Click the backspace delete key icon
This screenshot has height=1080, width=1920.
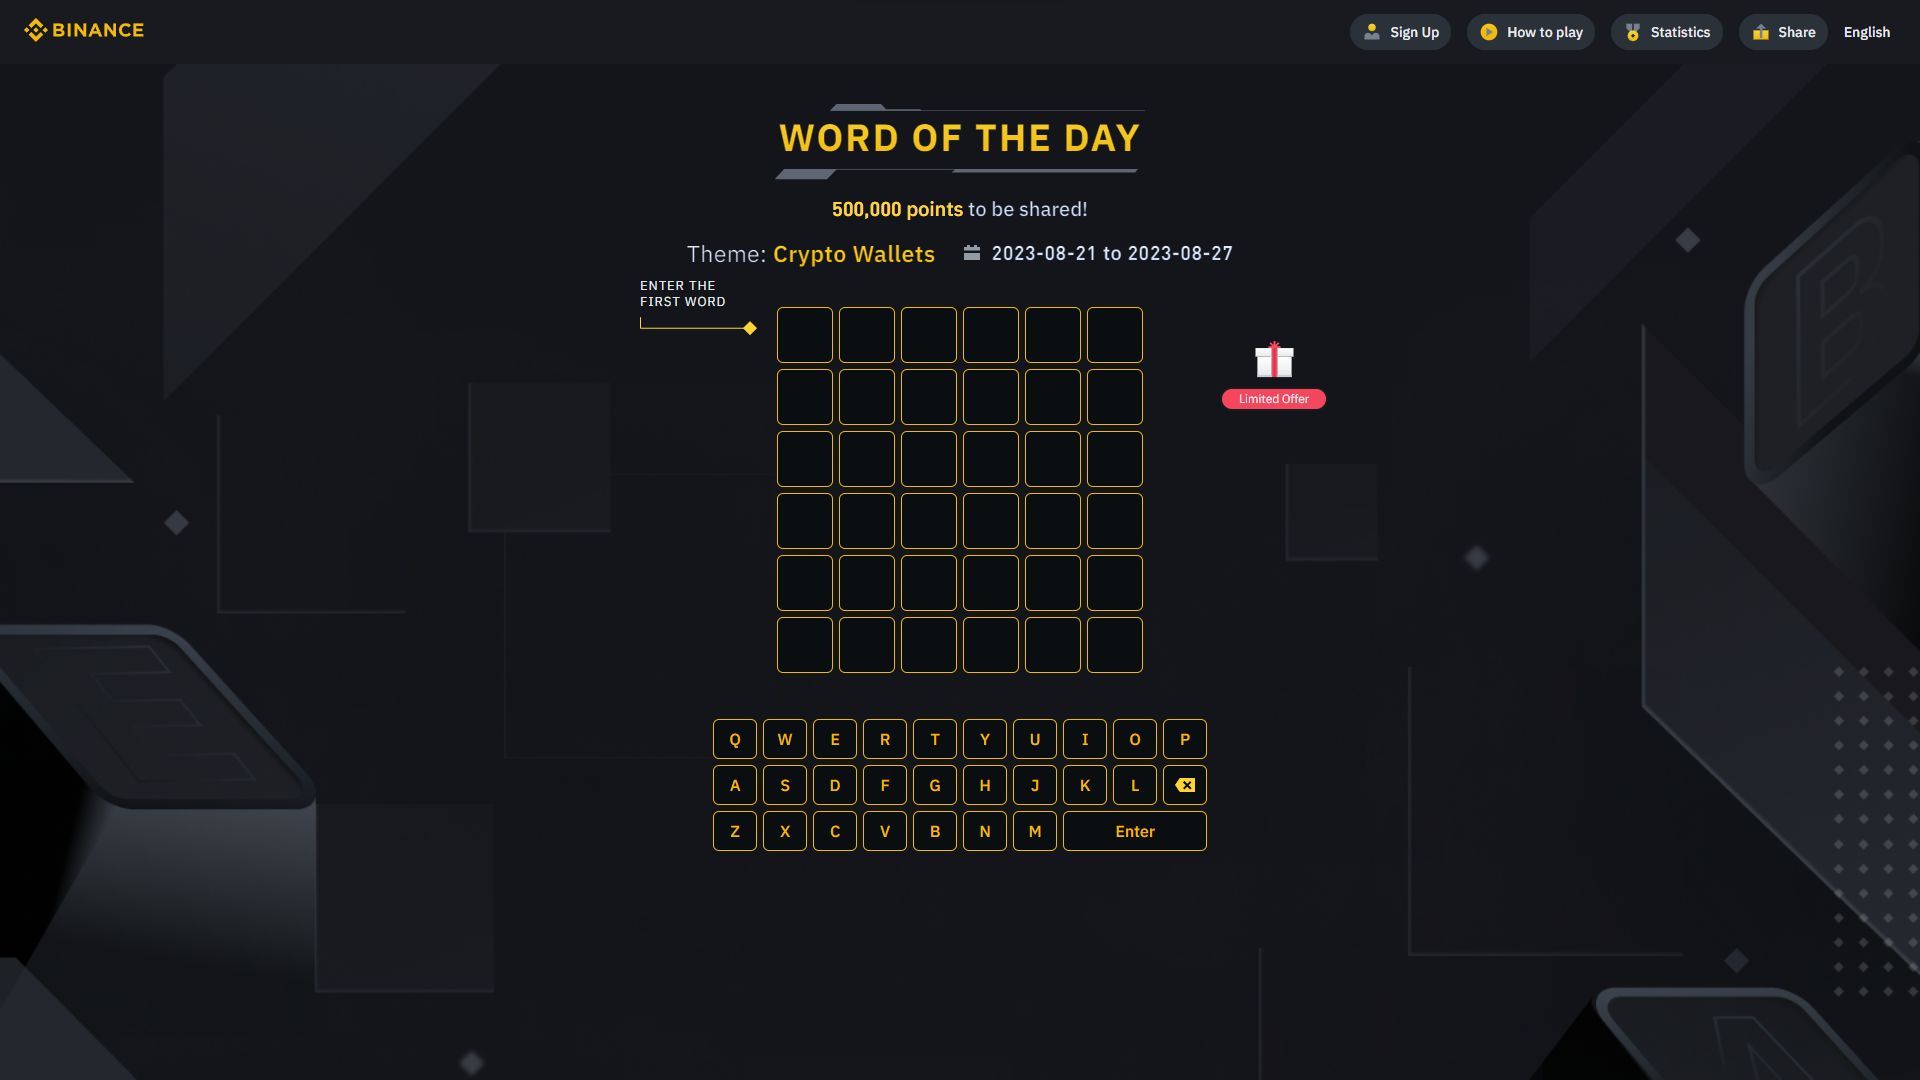point(1183,785)
